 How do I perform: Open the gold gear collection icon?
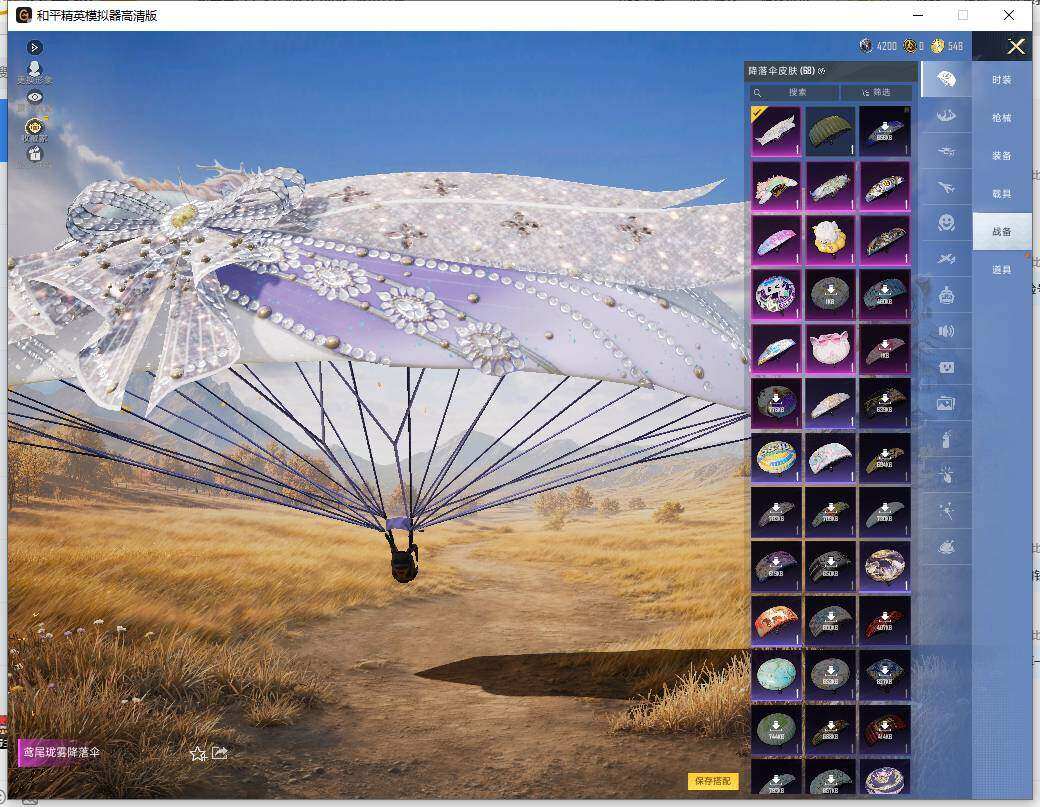tap(34, 127)
